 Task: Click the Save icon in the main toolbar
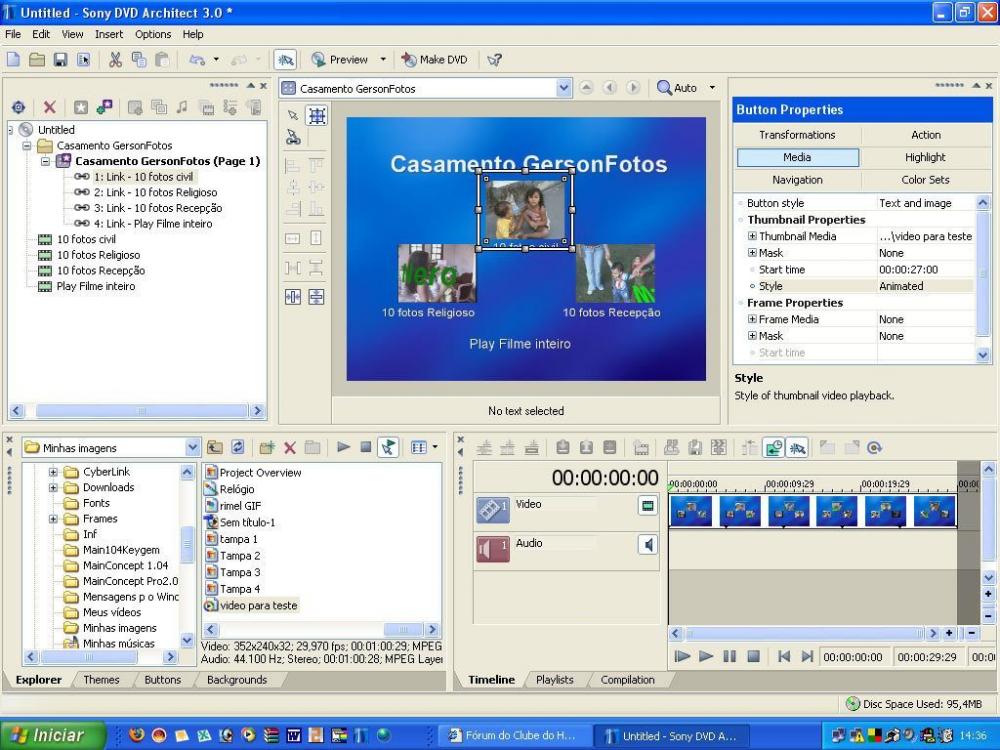point(60,60)
